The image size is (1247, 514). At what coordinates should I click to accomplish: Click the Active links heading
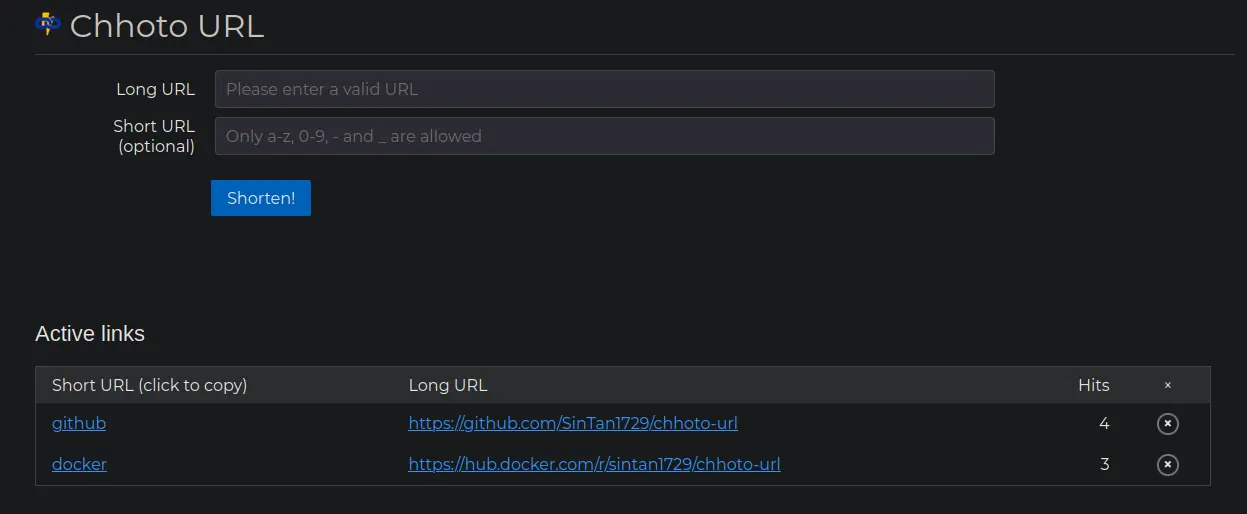(90, 334)
